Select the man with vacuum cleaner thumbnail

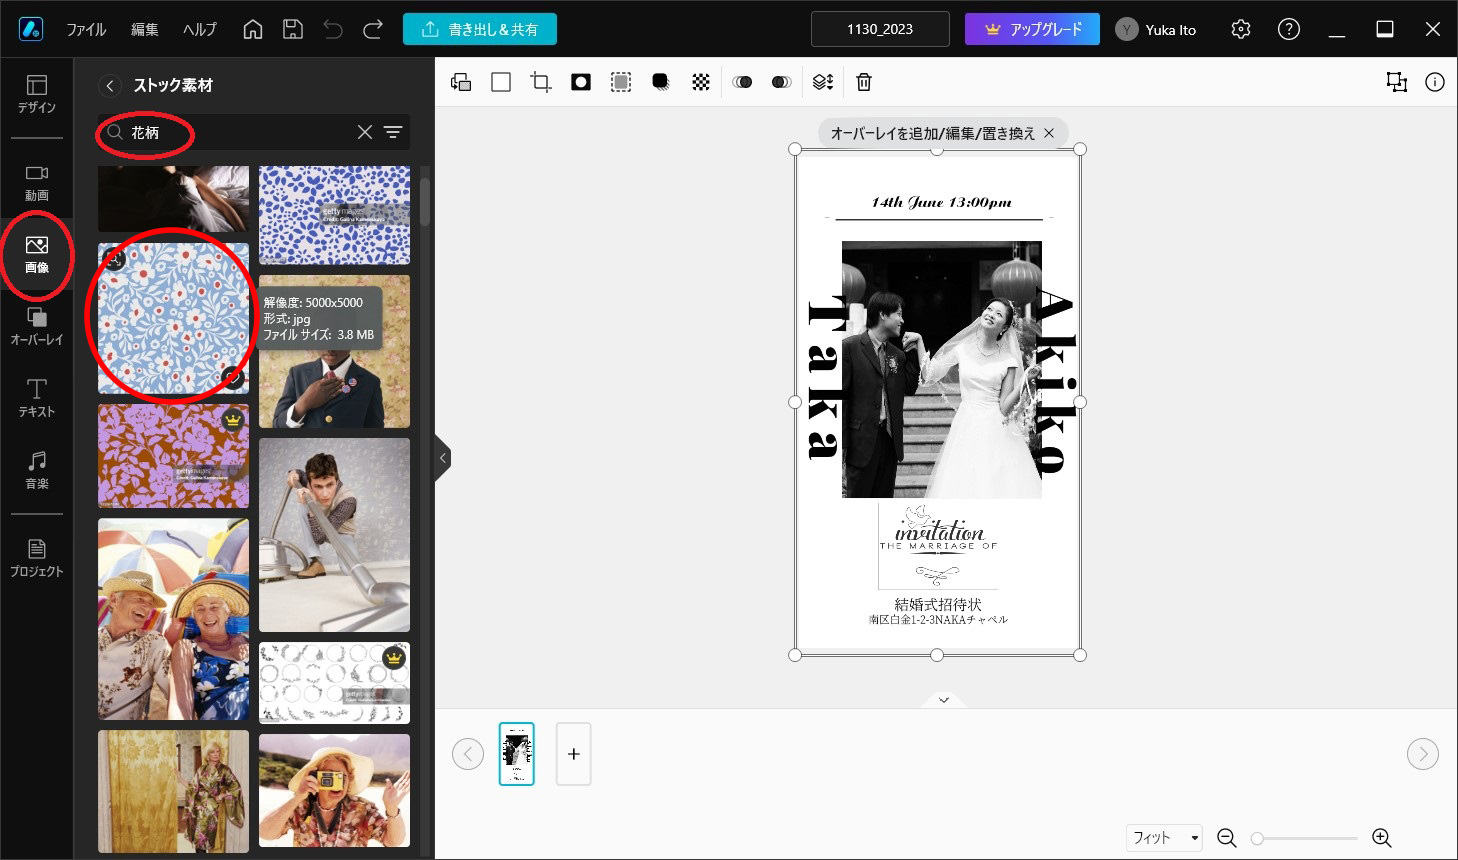[334, 535]
